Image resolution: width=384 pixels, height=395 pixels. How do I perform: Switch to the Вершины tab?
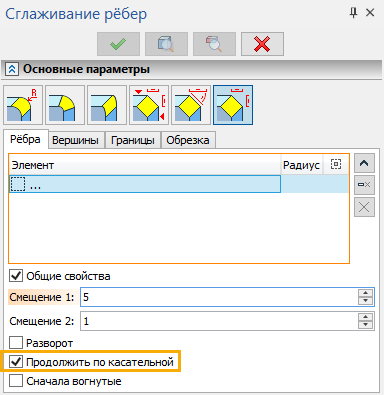pyautogui.click(x=76, y=140)
